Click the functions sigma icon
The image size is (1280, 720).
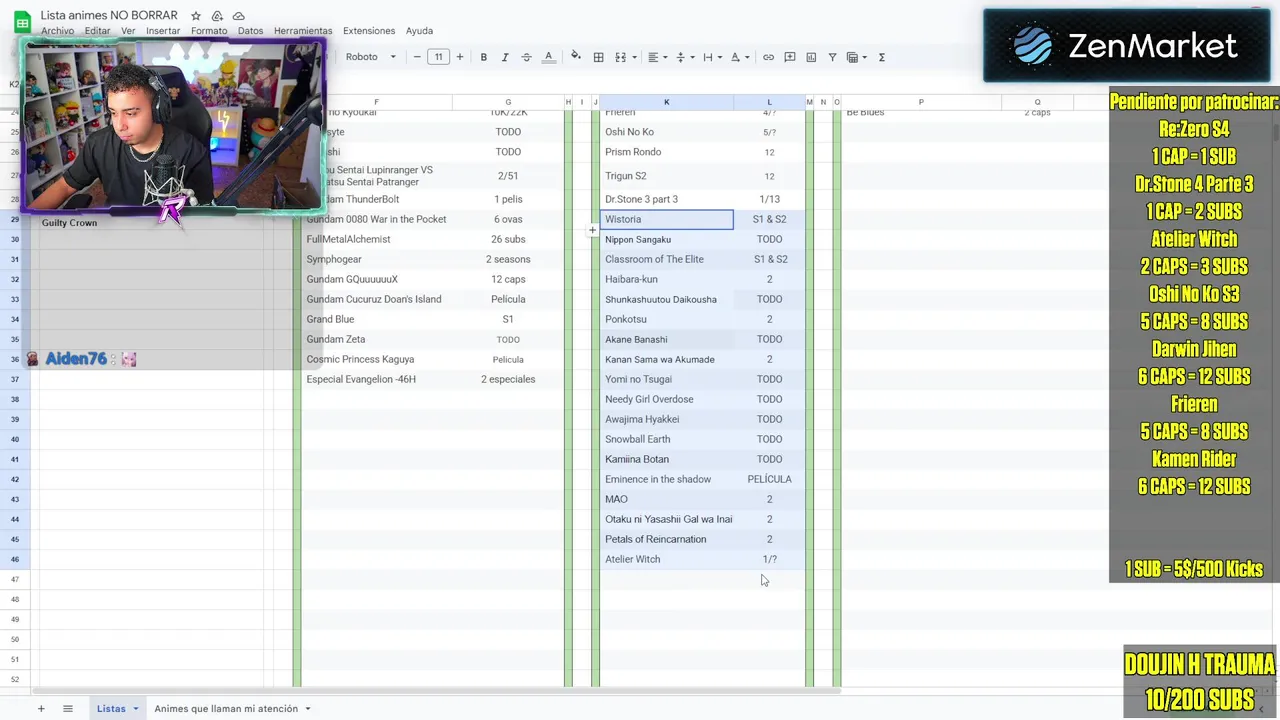[881, 57]
